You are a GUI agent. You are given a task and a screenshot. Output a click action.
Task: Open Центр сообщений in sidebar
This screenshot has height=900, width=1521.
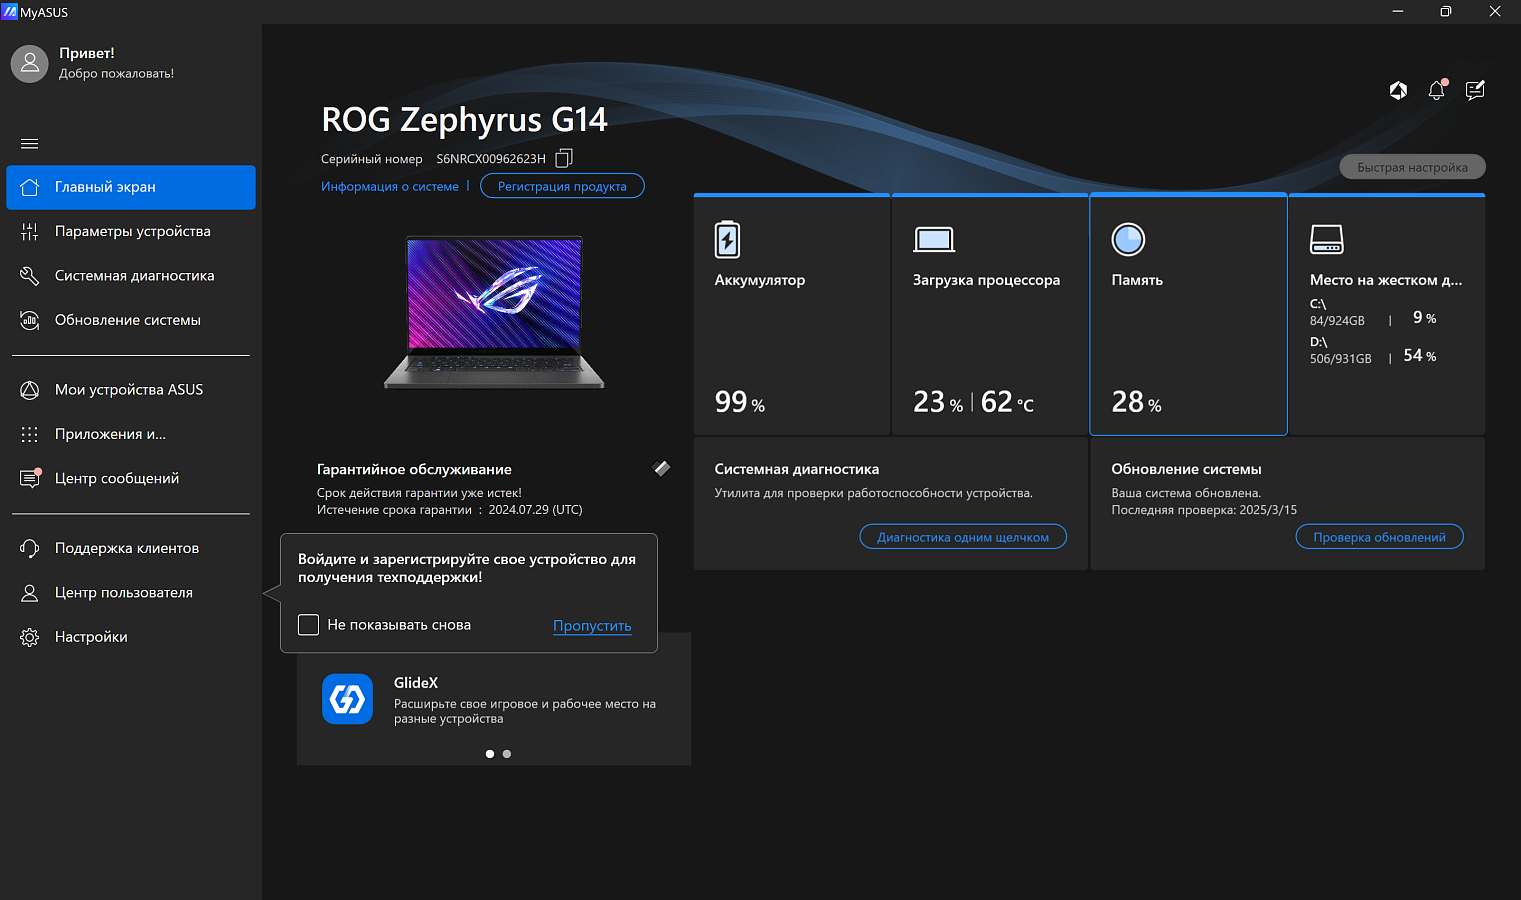tap(131, 478)
